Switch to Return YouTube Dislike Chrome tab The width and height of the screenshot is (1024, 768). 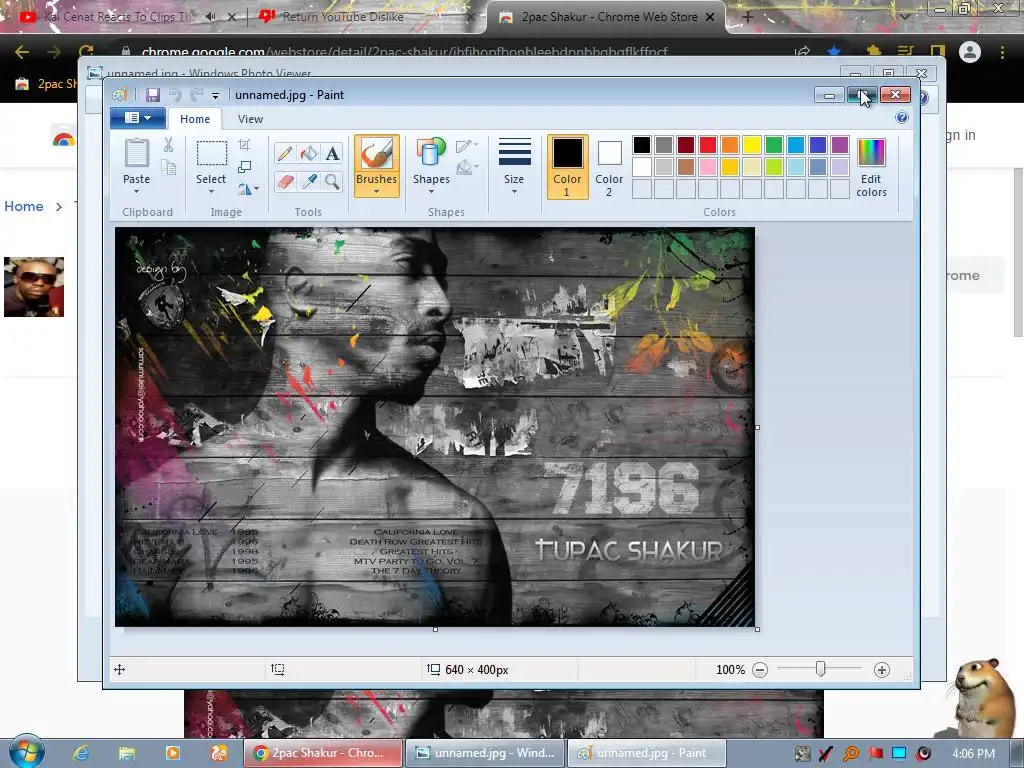pos(366,17)
